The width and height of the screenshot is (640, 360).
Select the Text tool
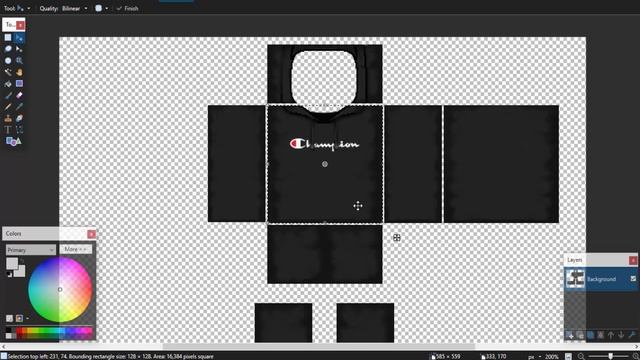pos(8,130)
